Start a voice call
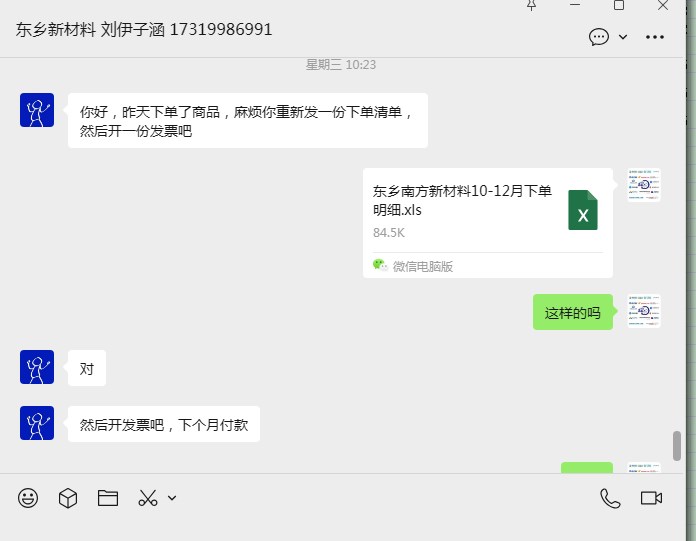Viewport: 696px width, 541px height. [610, 498]
